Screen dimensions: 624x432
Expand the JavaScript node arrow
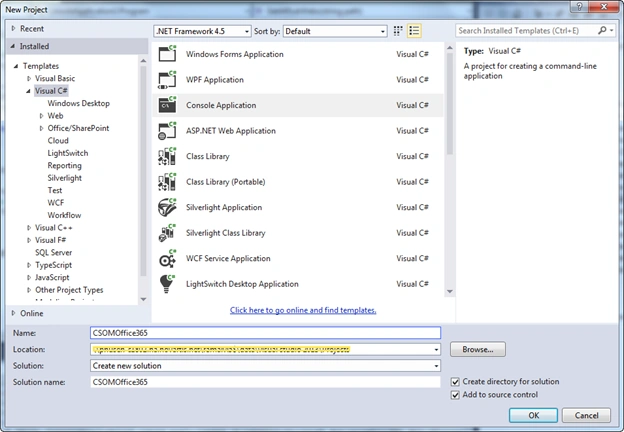coord(29,277)
